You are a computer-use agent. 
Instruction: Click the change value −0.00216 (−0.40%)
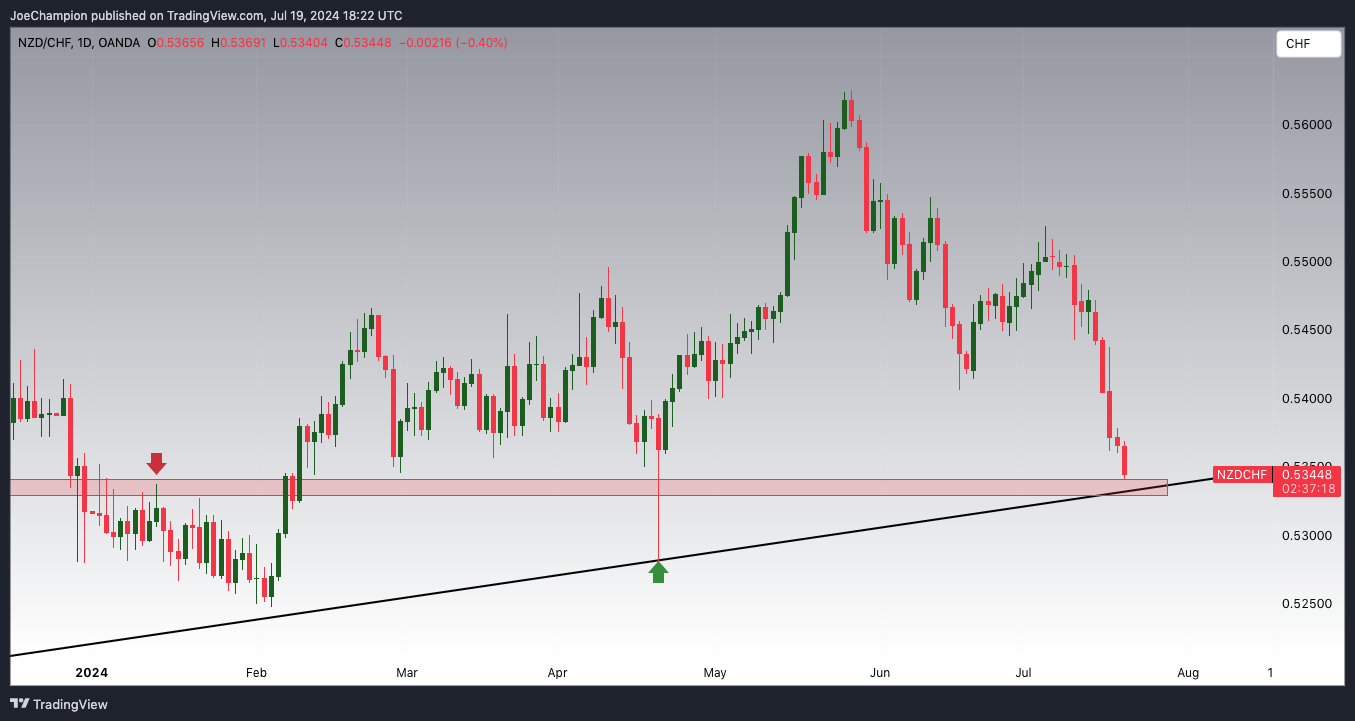click(453, 43)
